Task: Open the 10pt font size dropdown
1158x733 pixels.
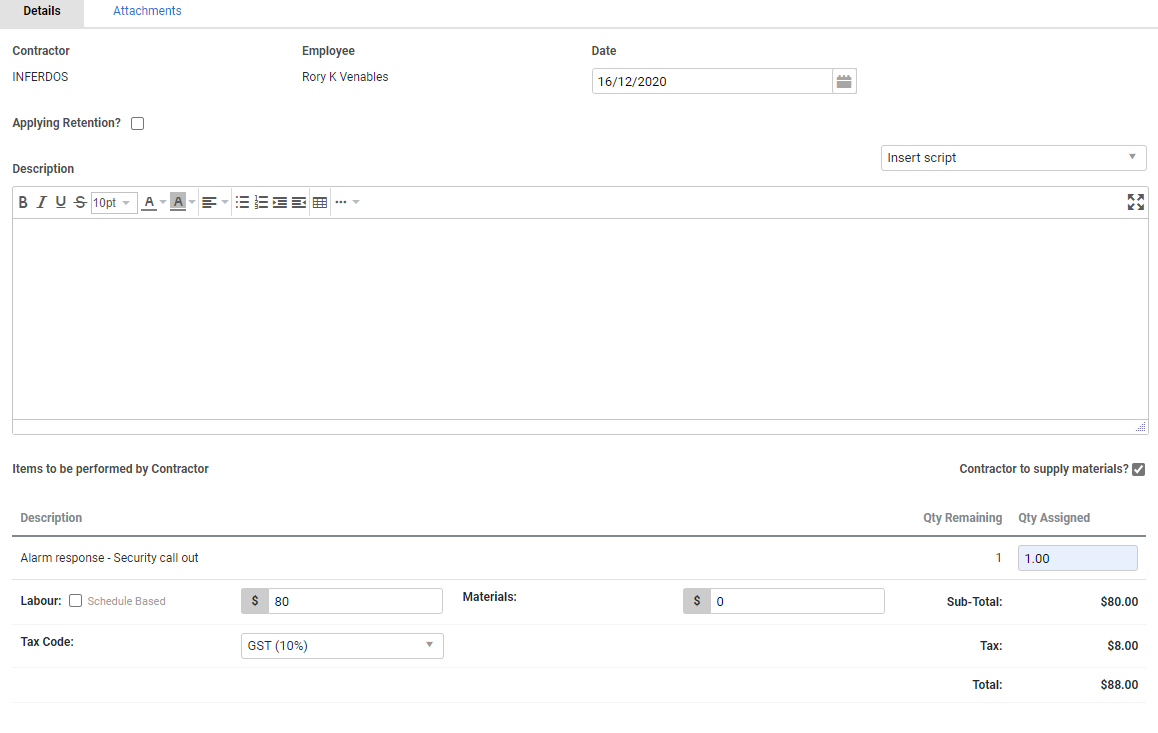Action: coord(114,202)
